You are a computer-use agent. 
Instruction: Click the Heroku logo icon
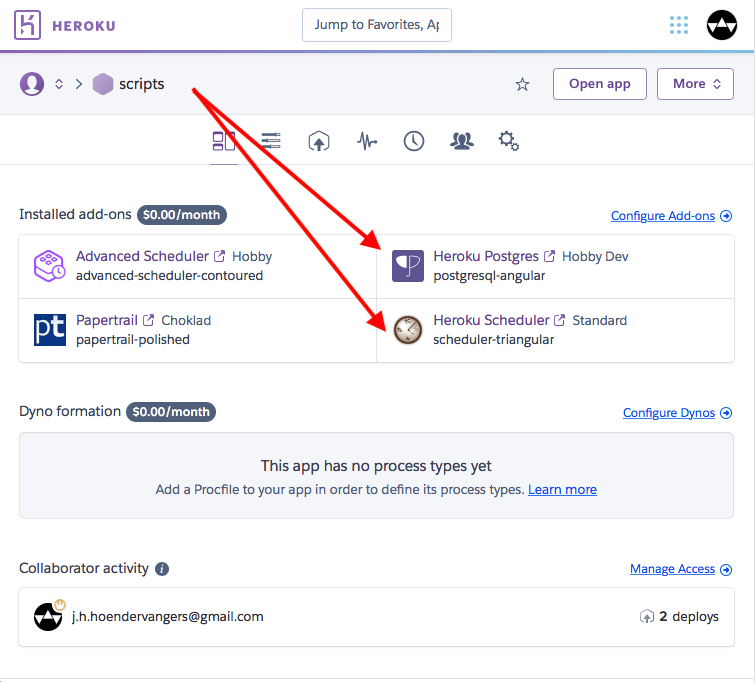pyautogui.click(x=27, y=25)
